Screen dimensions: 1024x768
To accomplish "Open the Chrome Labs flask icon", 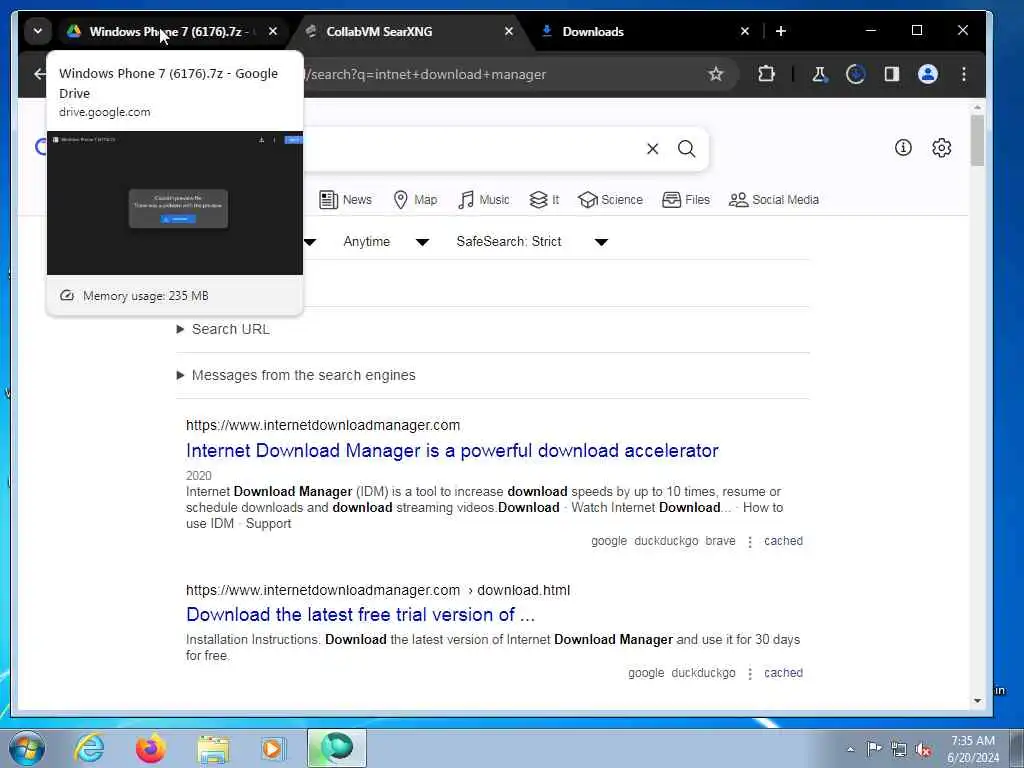I will coord(819,74).
